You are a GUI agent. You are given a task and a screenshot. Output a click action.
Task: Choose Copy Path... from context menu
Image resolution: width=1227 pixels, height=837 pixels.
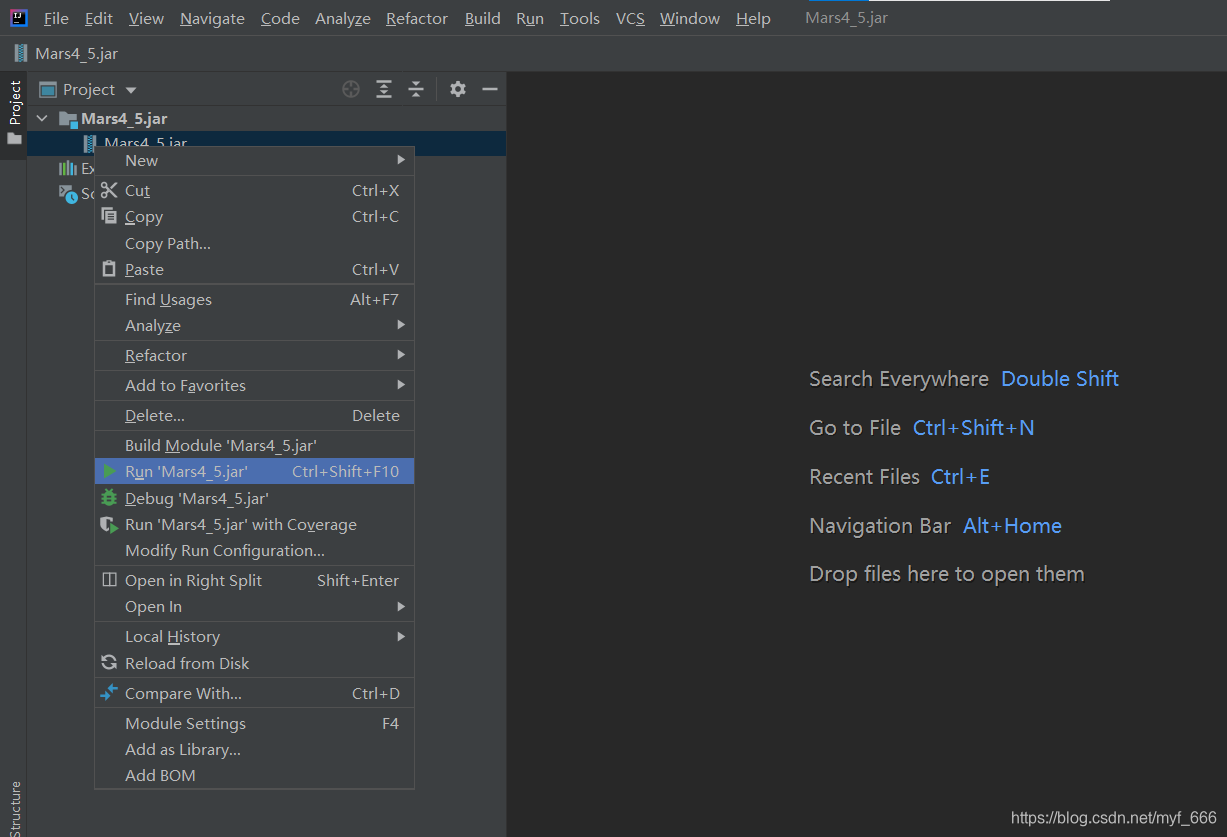[254, 243]
